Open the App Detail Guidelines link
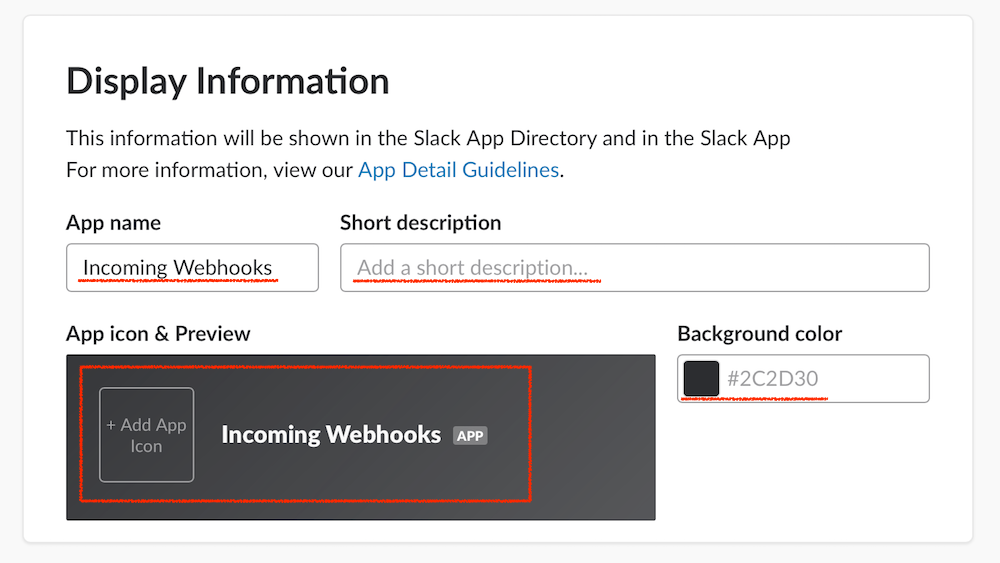1000x563 pixels. (458, 170)
